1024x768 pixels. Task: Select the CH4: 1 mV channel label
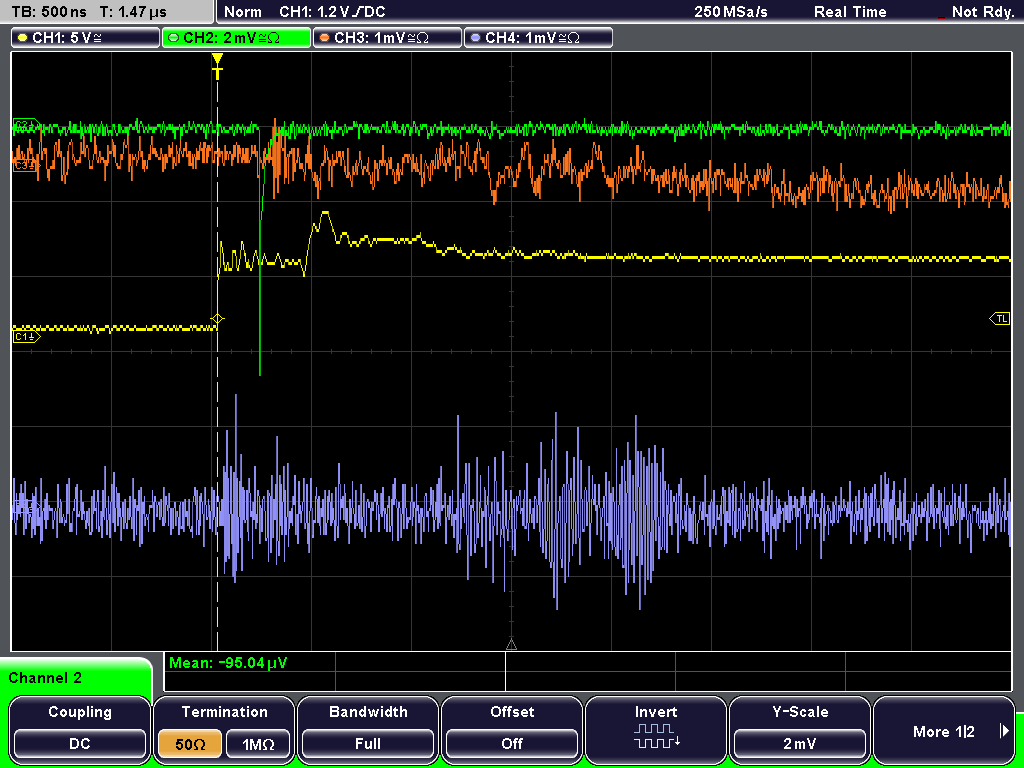[538, 38]
